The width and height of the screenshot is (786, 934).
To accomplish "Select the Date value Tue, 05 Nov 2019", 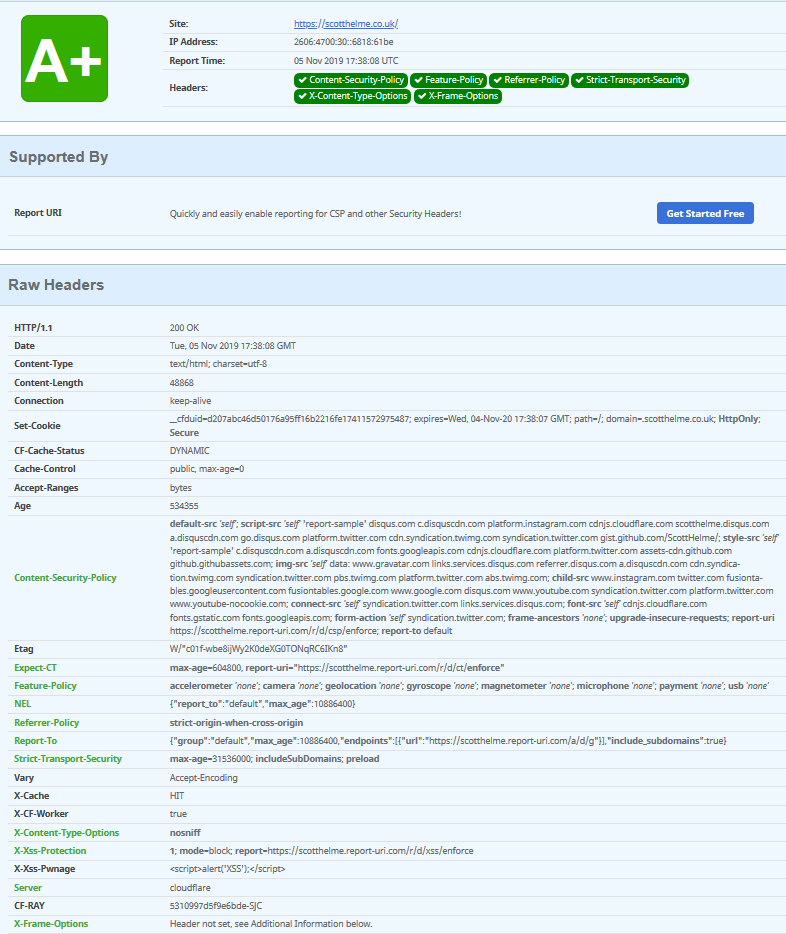I will point(233,345).
